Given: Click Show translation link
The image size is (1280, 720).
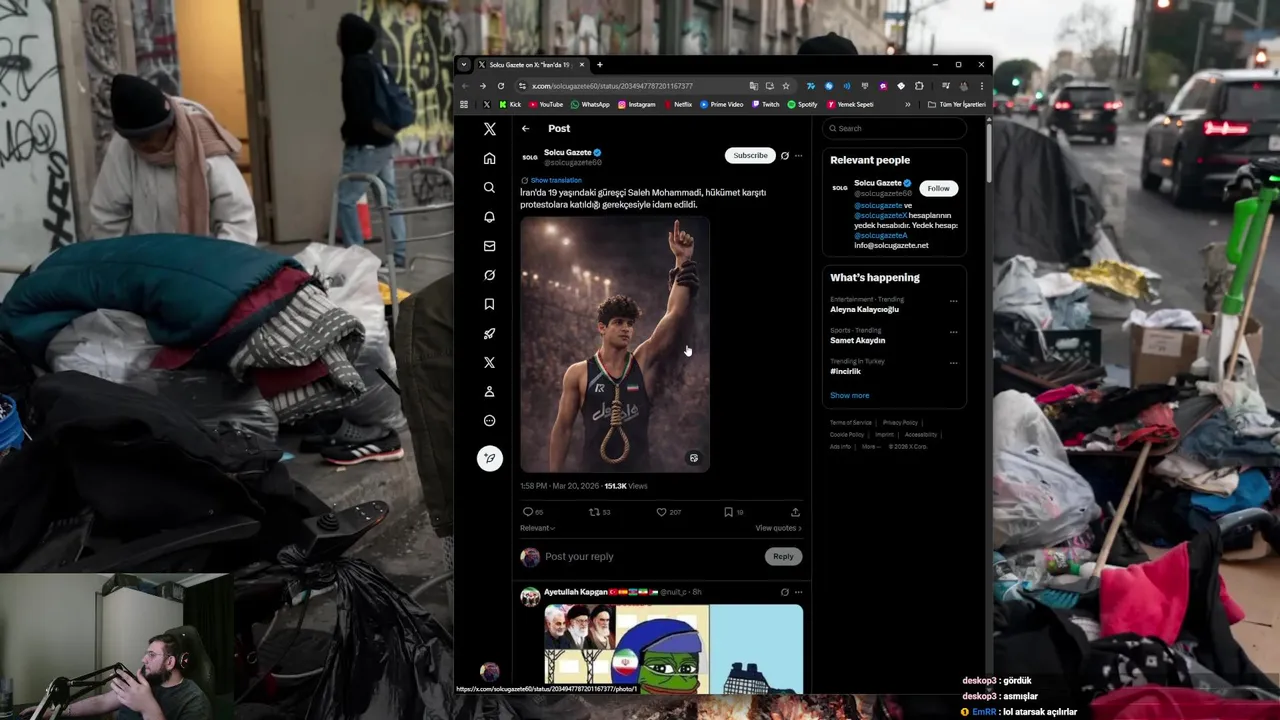Looking at the screenshot, I should pos(556,180).
